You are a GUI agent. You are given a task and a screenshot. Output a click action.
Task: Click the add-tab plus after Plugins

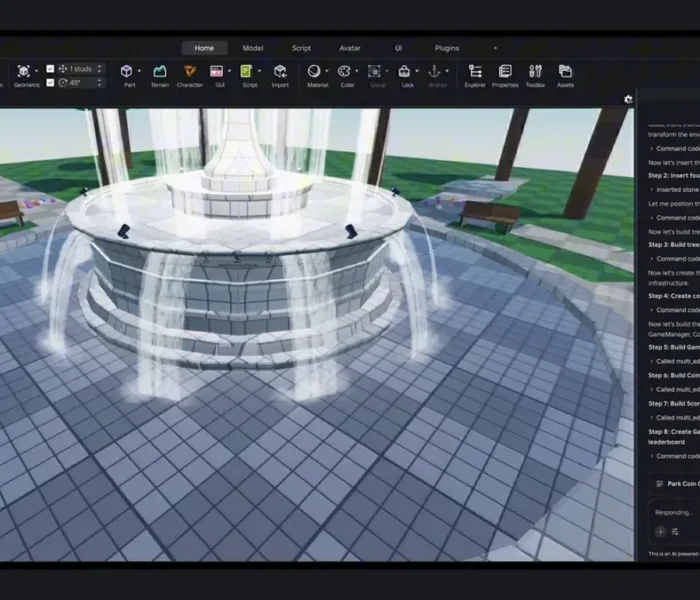[495, 48]
